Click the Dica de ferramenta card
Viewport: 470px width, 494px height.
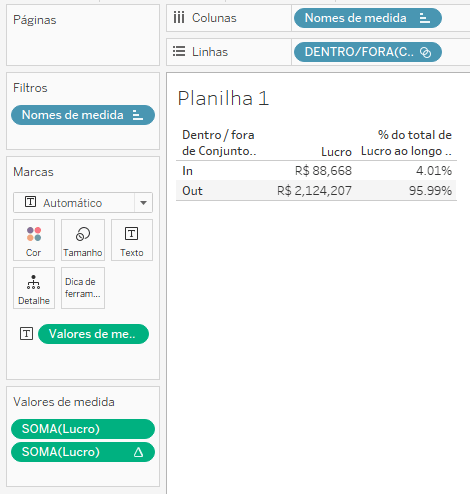(83, 288)
